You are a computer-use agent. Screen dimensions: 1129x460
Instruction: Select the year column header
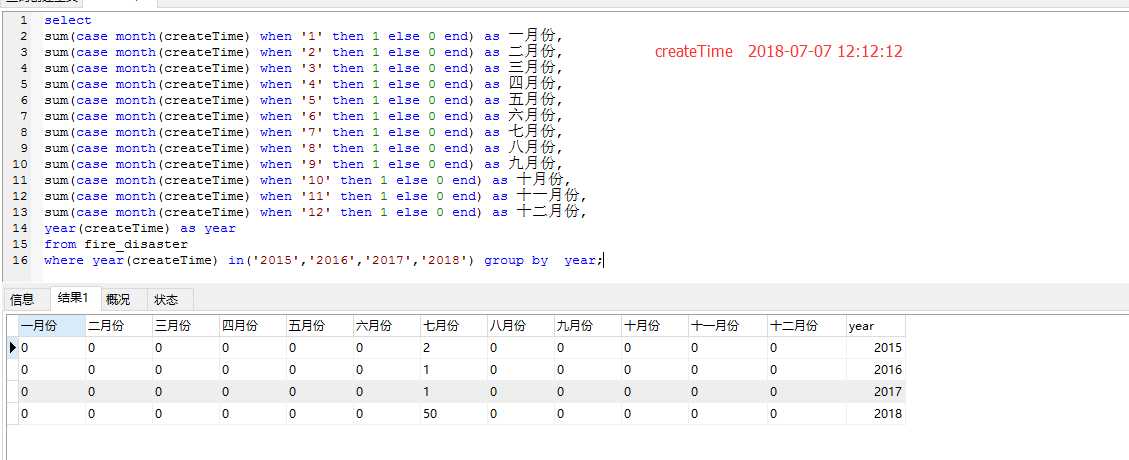click(876, 325)
